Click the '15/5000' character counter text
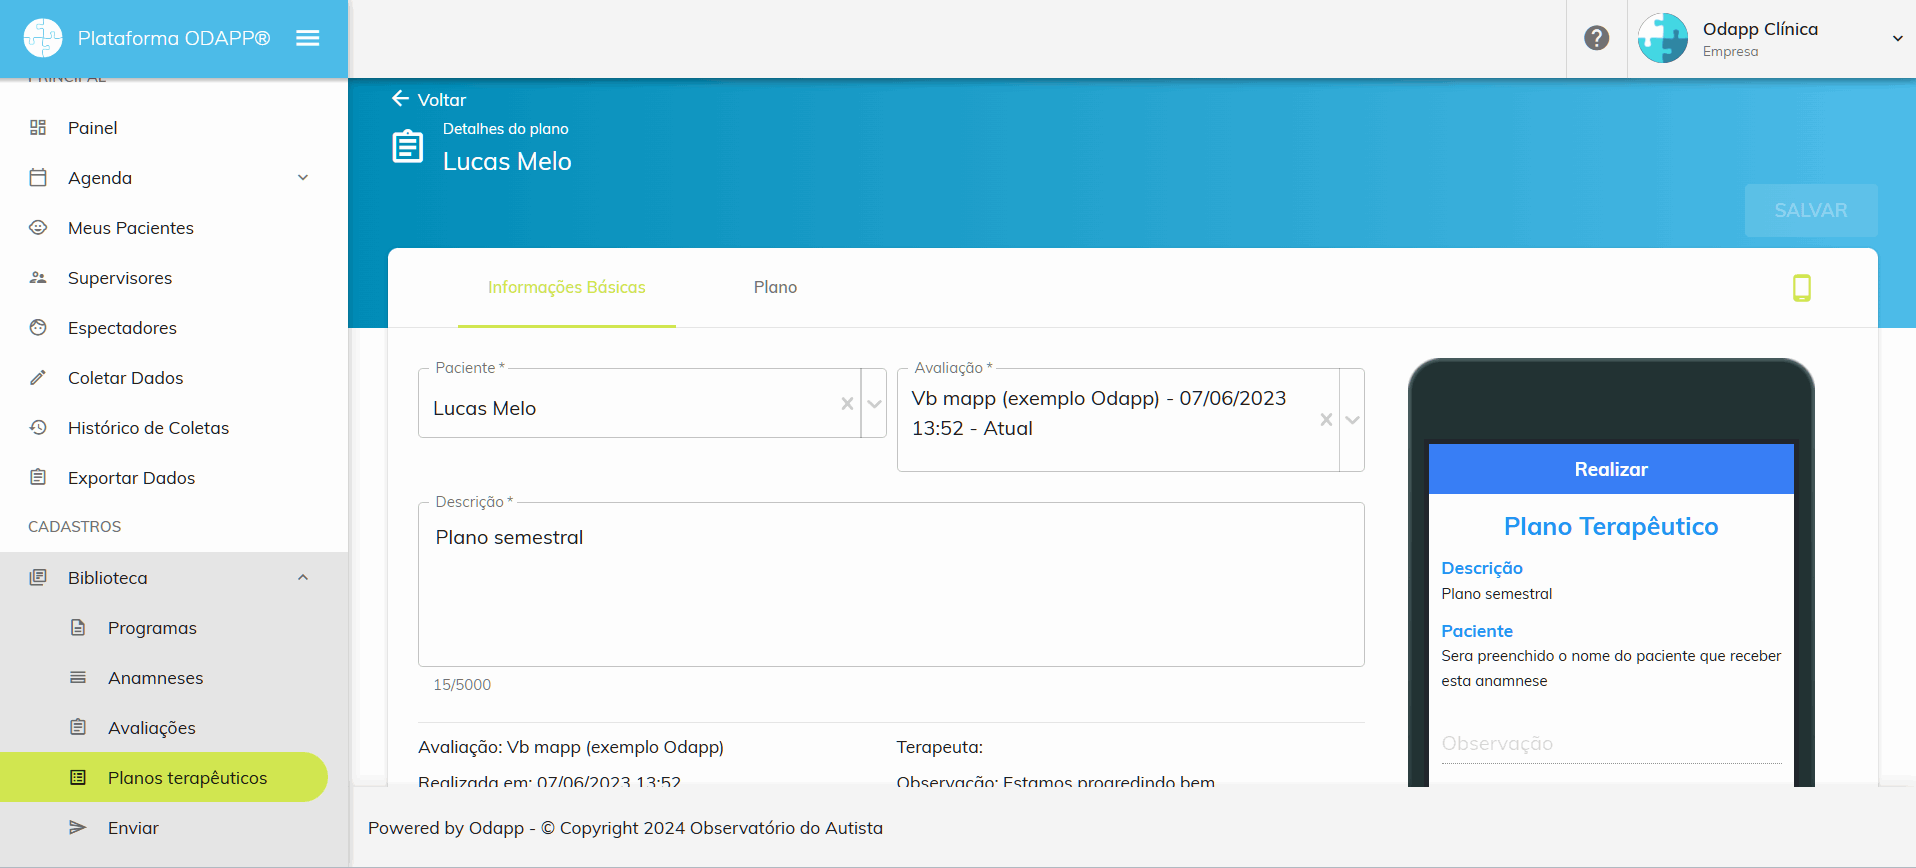 pyautogui.click(x=462, y=685)
